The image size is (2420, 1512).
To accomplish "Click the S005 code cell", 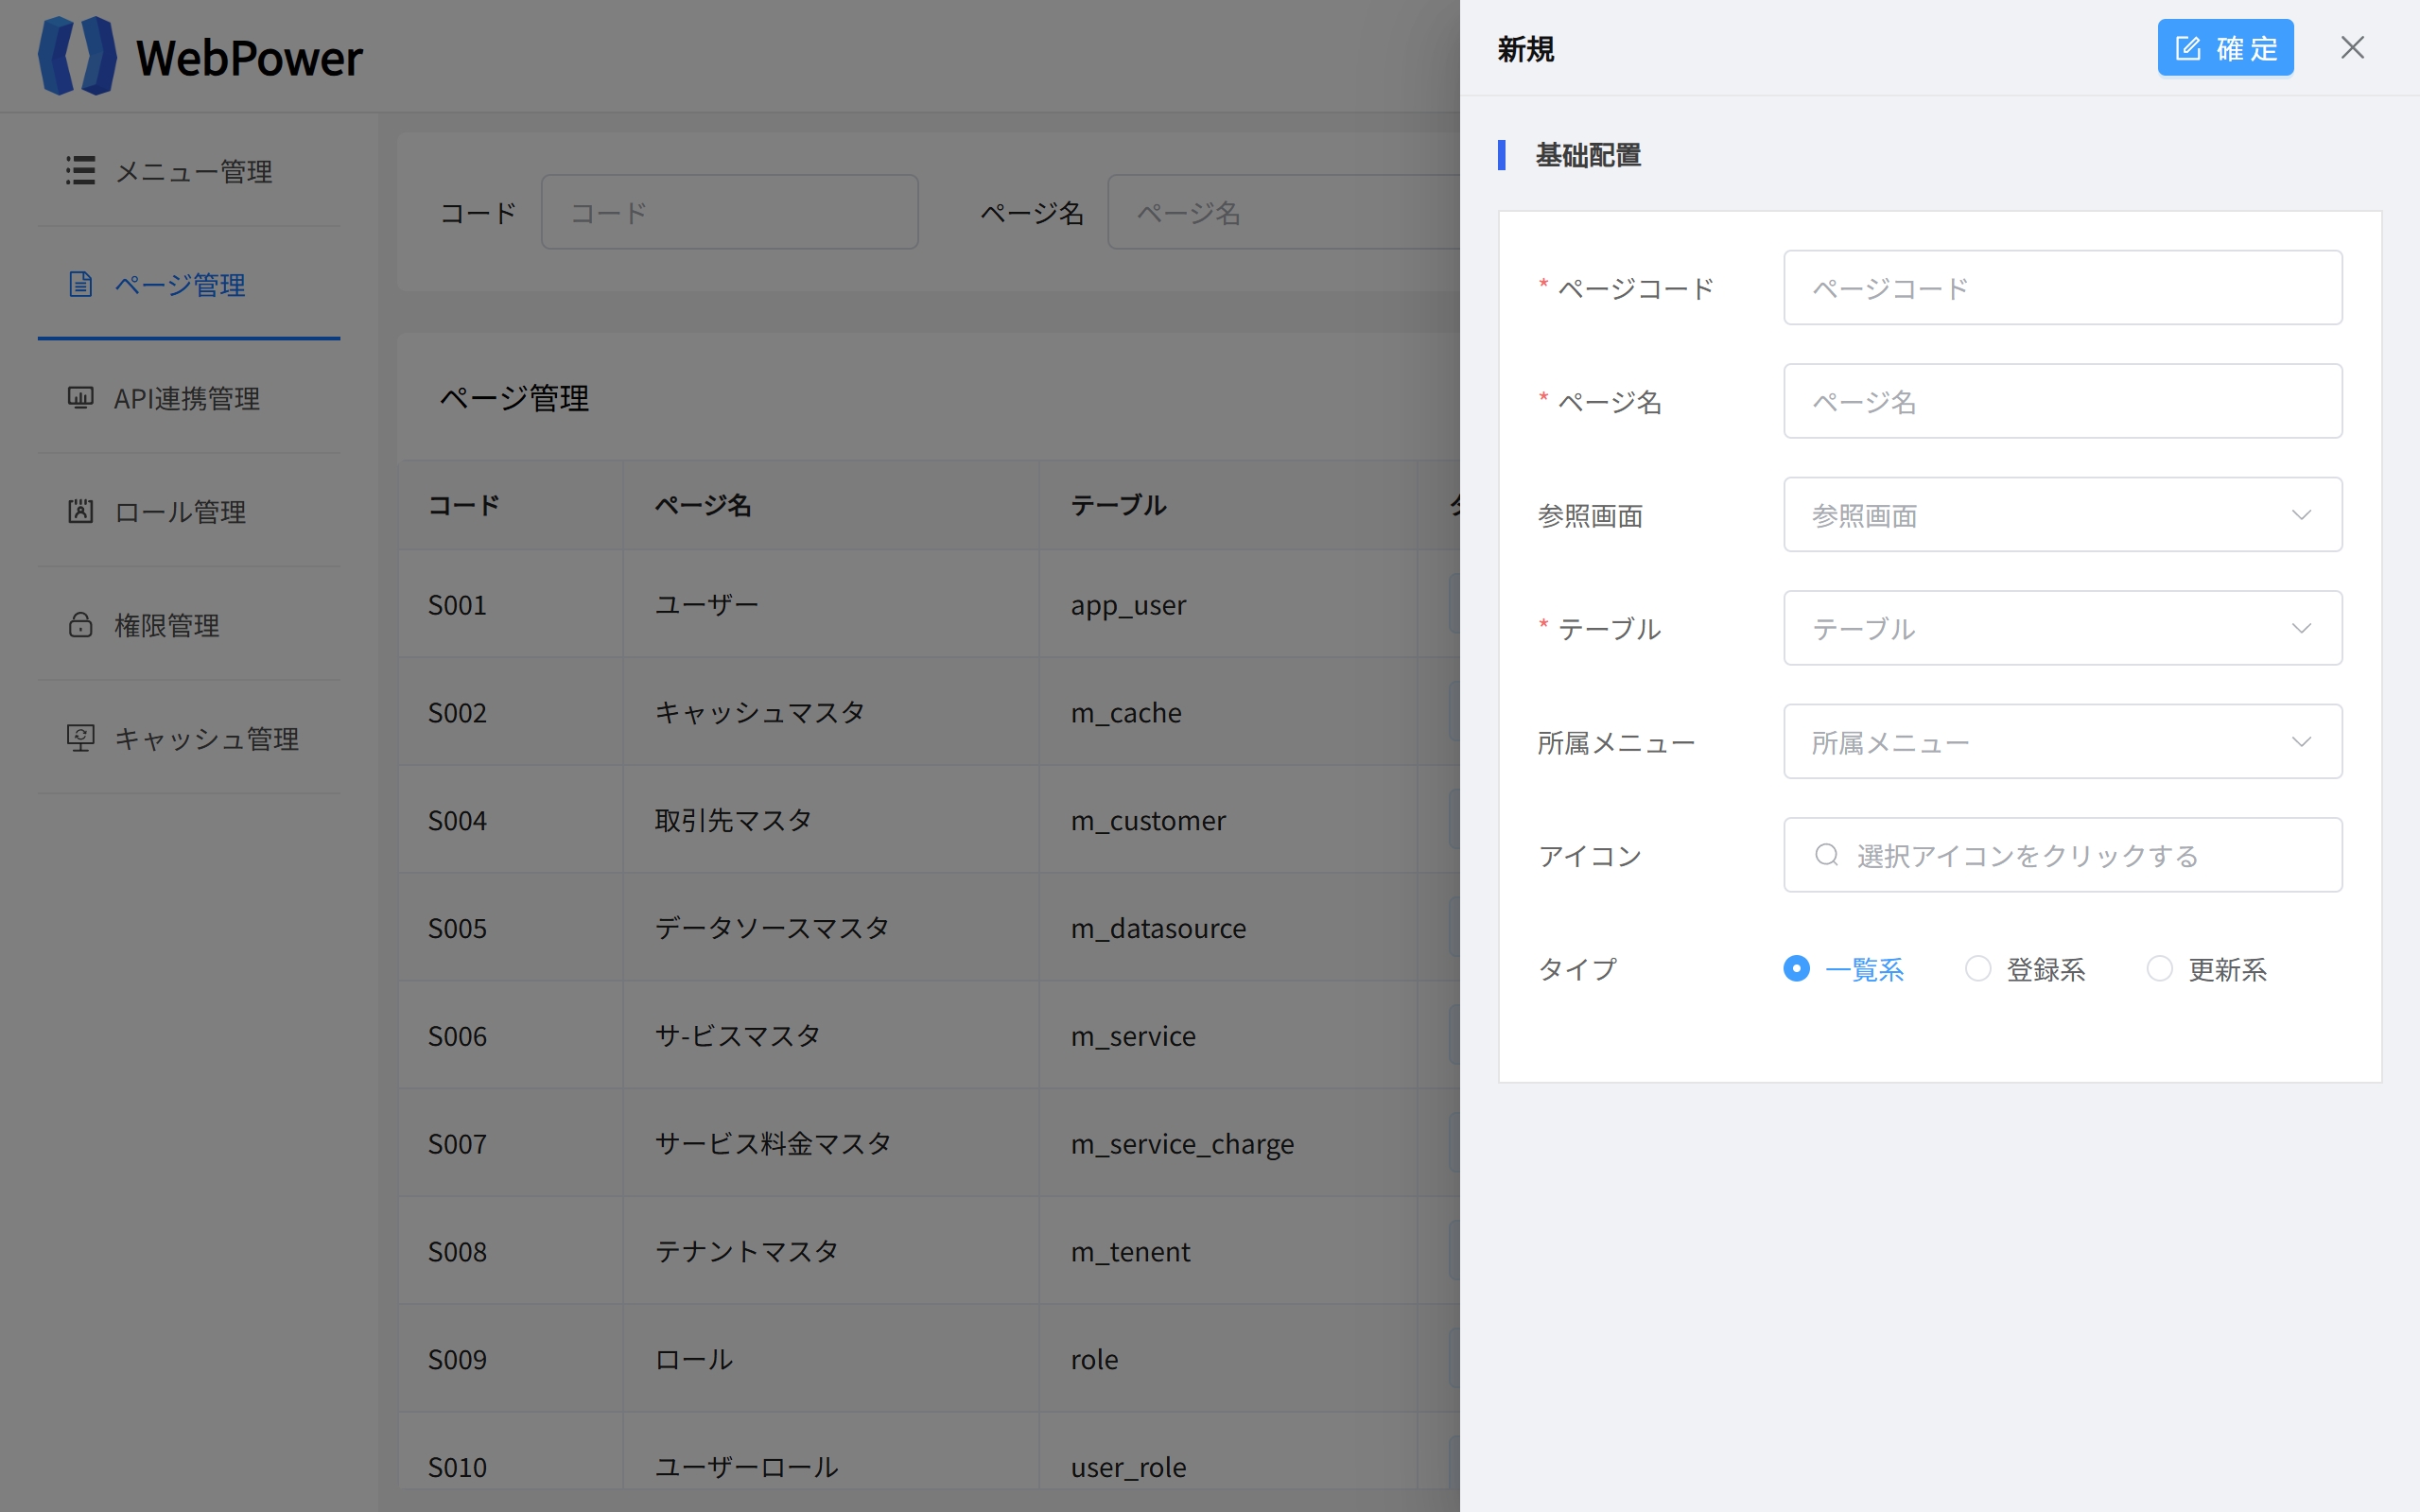I will [510, 928].
